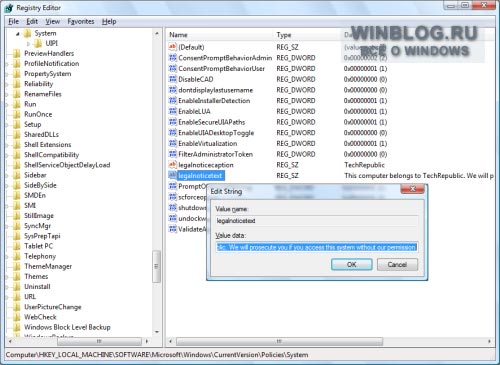Click the Value data text field
This screenshot has width=500, height=365.
pos(317,247)
